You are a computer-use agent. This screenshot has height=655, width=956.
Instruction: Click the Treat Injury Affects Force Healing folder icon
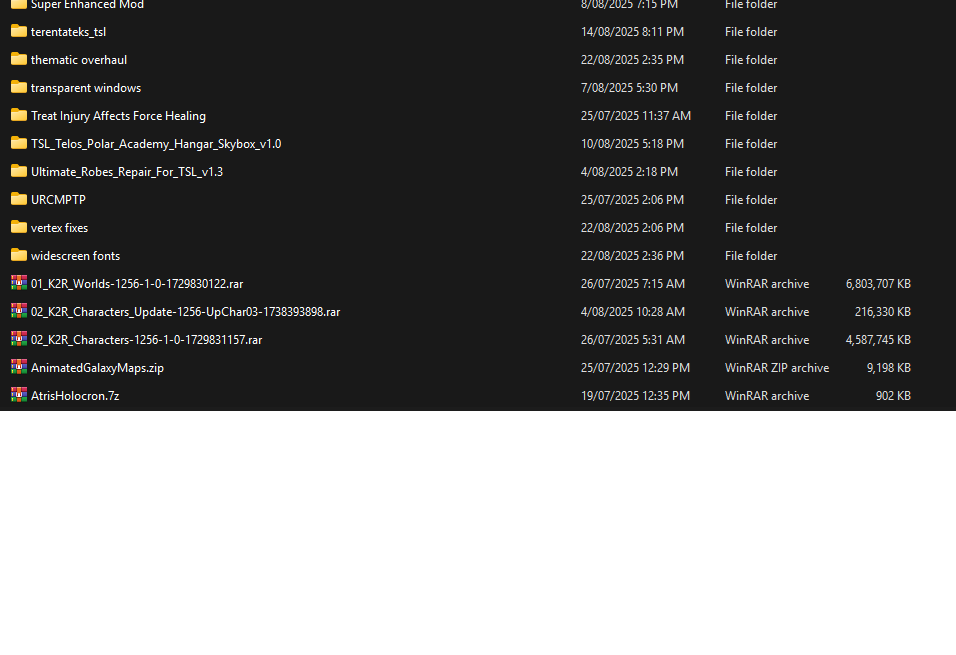[19, 115]
